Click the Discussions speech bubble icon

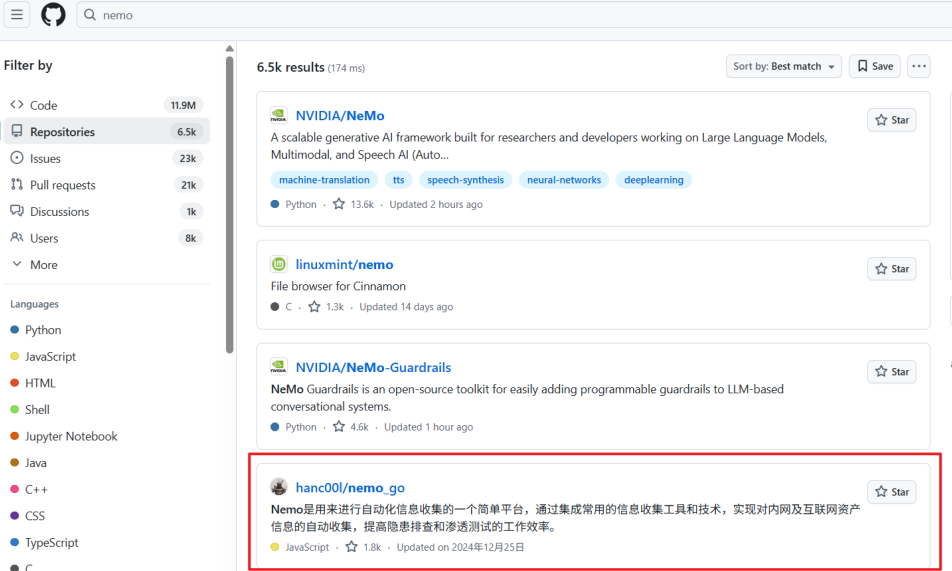click(x=17, y=211)
